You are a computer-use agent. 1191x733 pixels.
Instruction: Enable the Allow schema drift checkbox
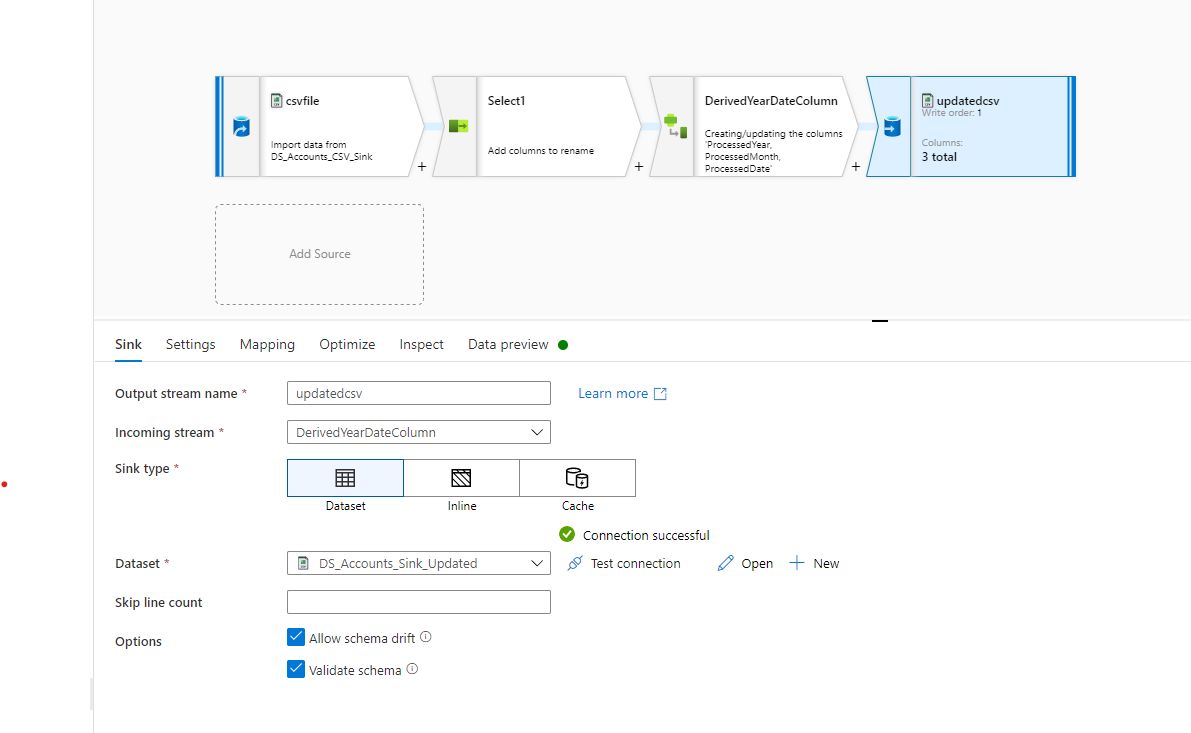pos(296,636)
